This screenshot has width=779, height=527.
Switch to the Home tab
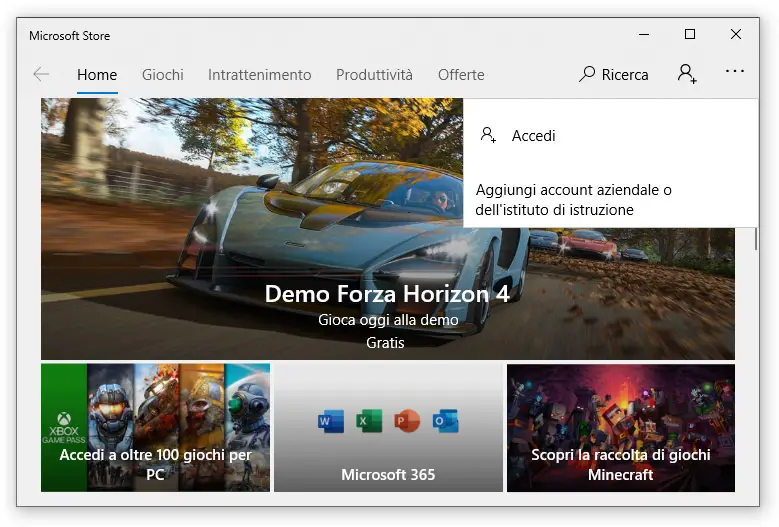[97, 74]
